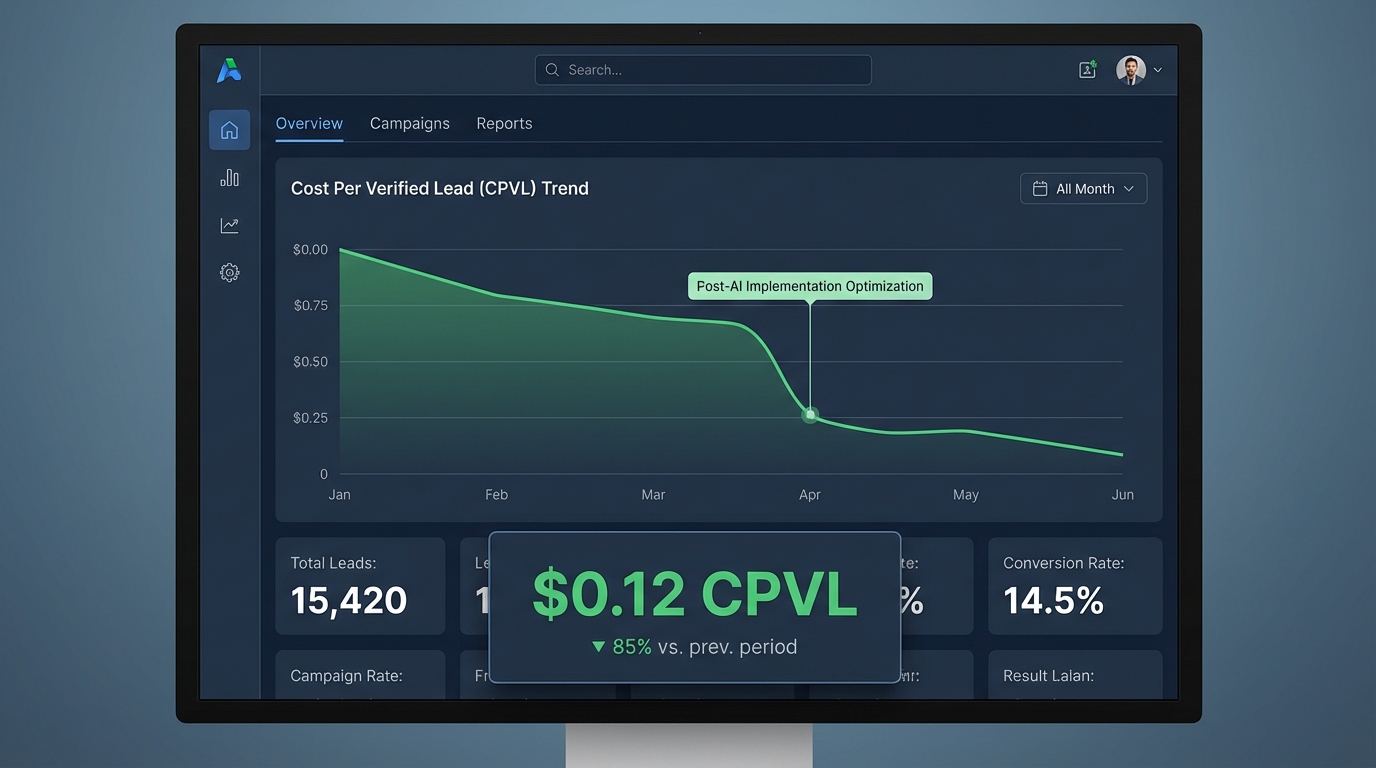Click the calendar icon beside All Month
This screenshot has width=1376, height=768.
point(1040,189)
